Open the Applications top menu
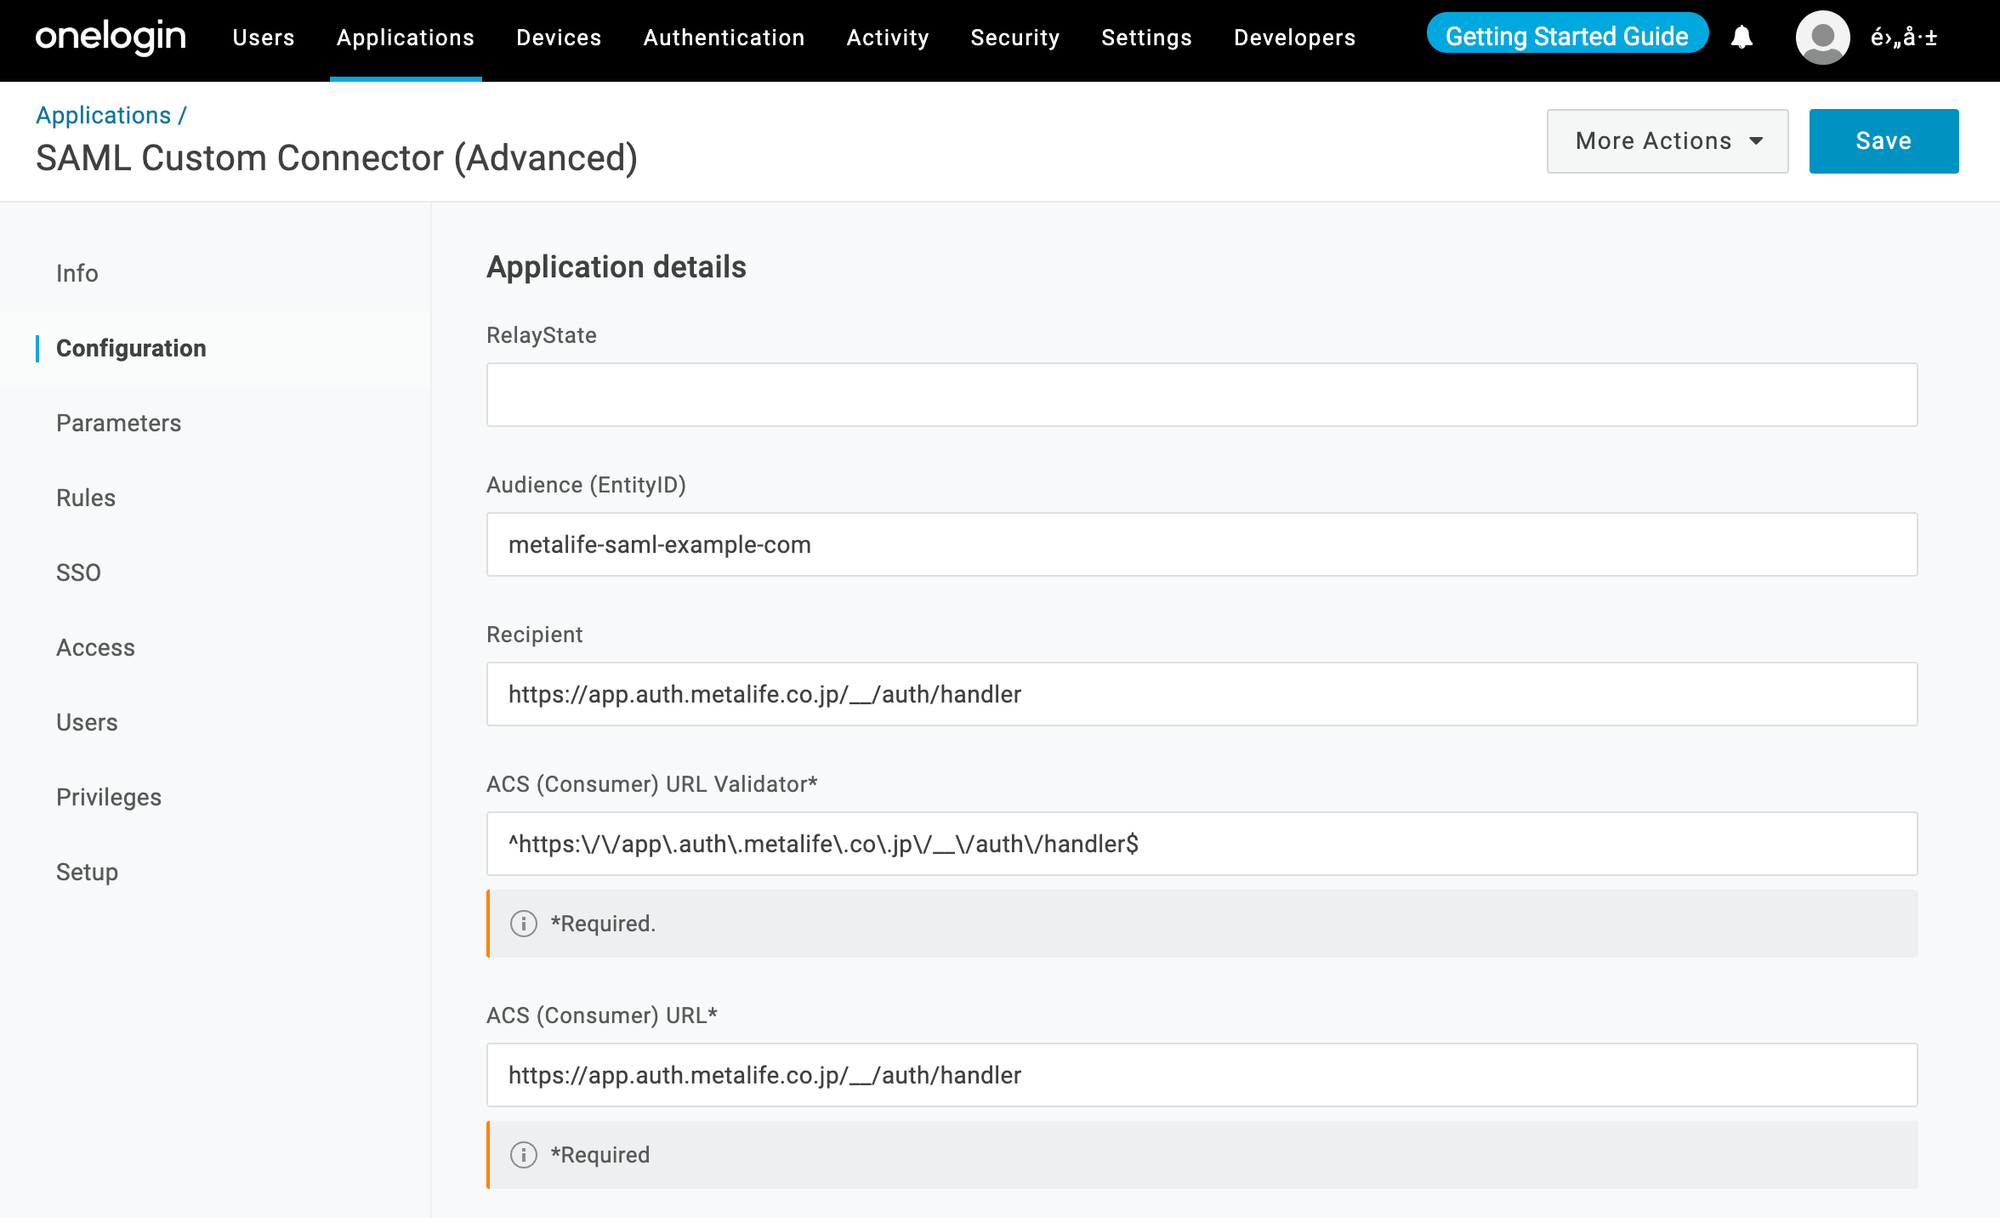 [405, 37]
